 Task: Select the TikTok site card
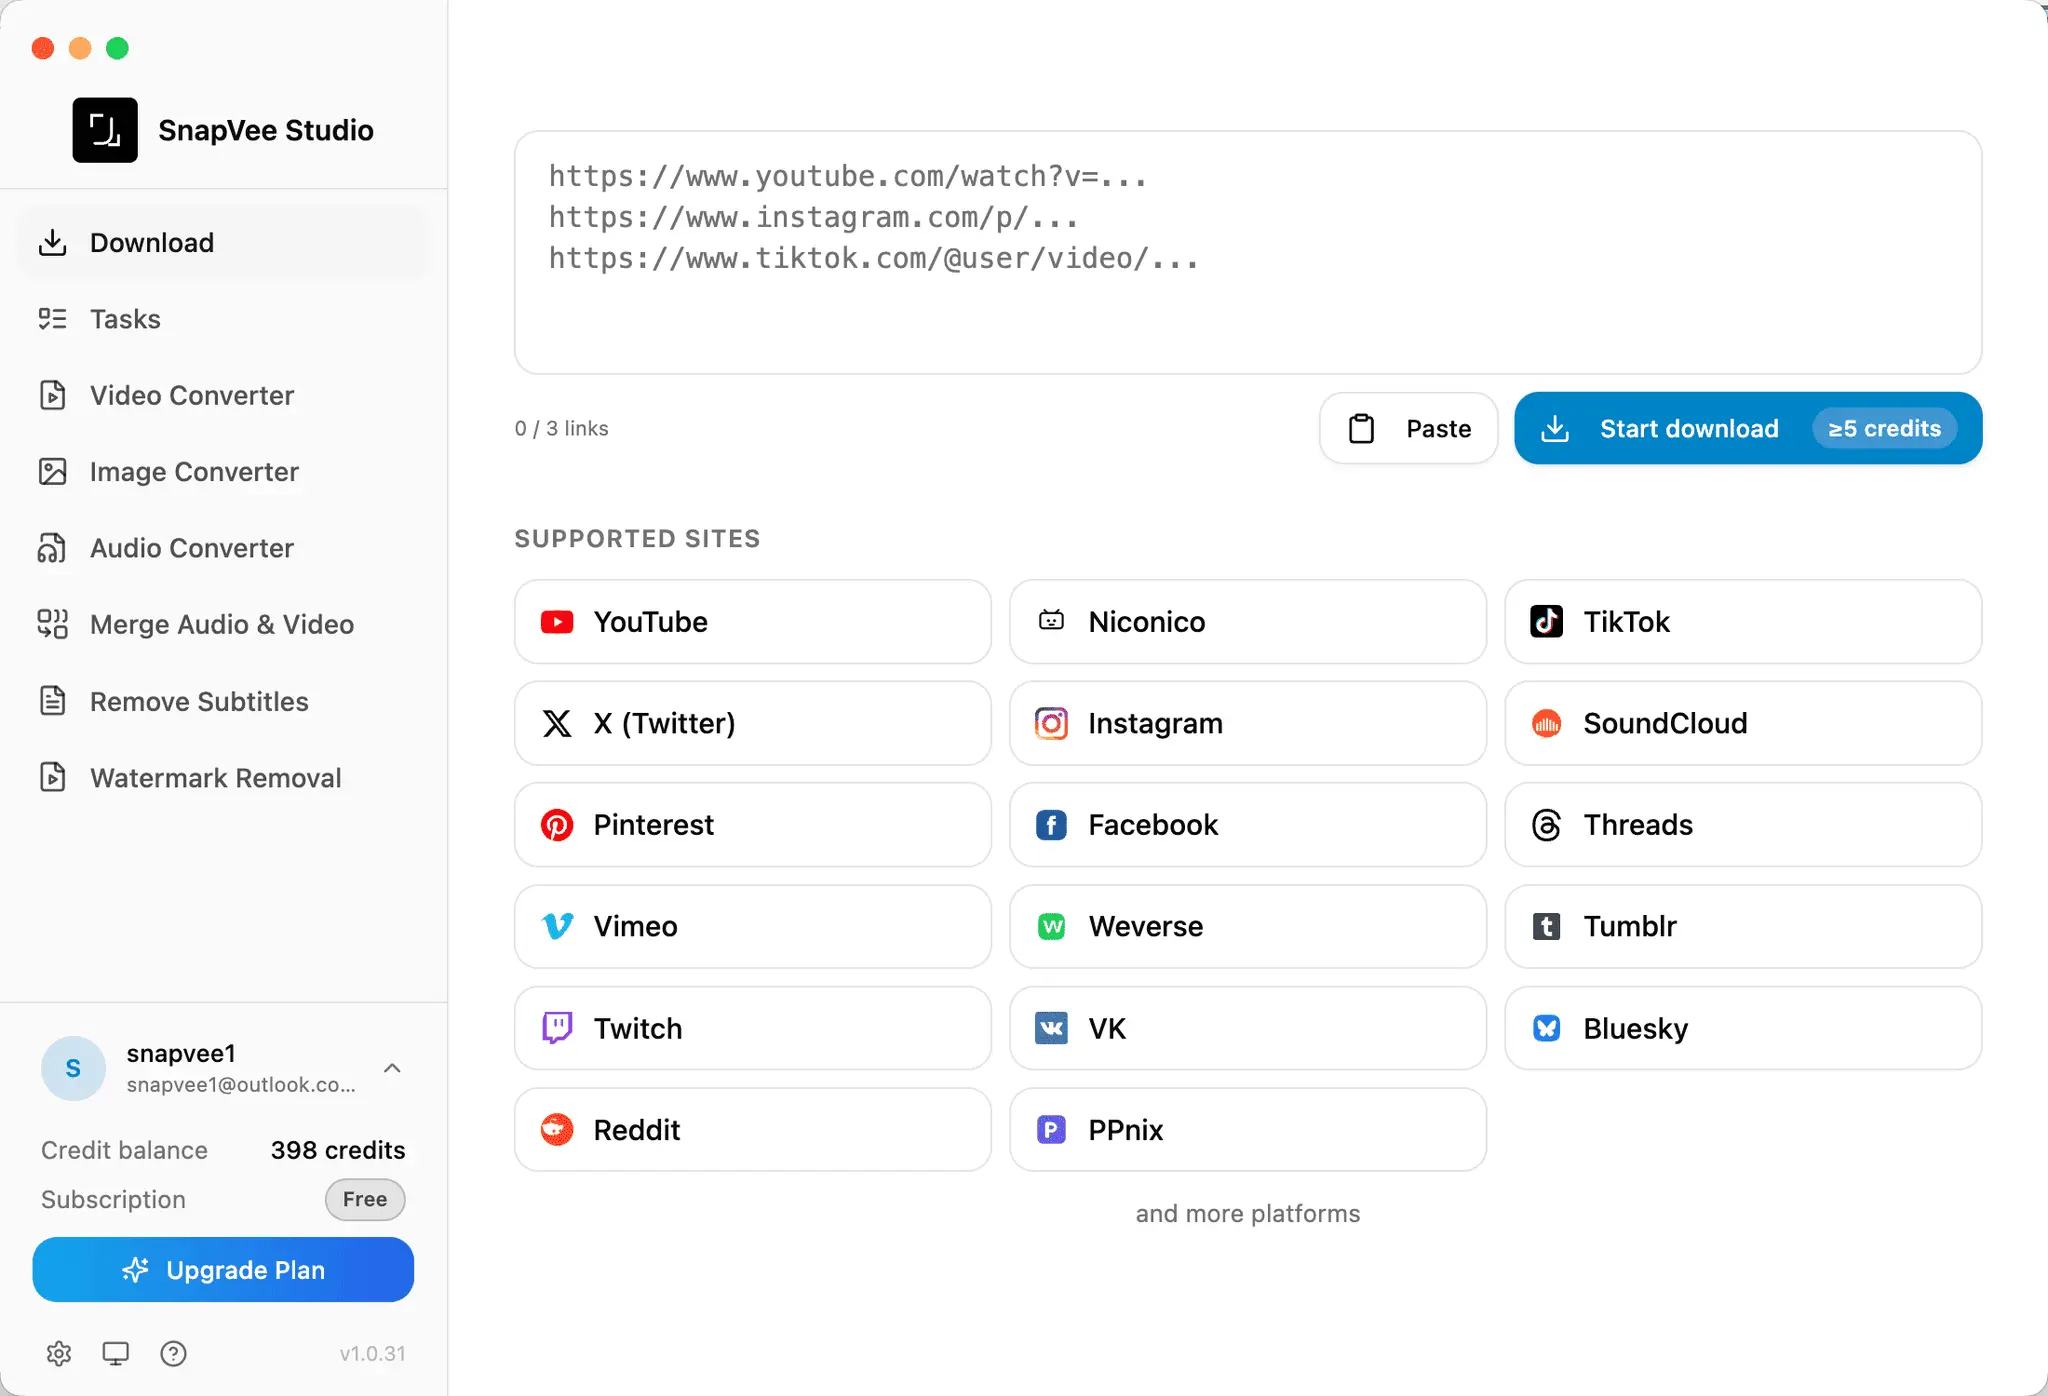1743,622
